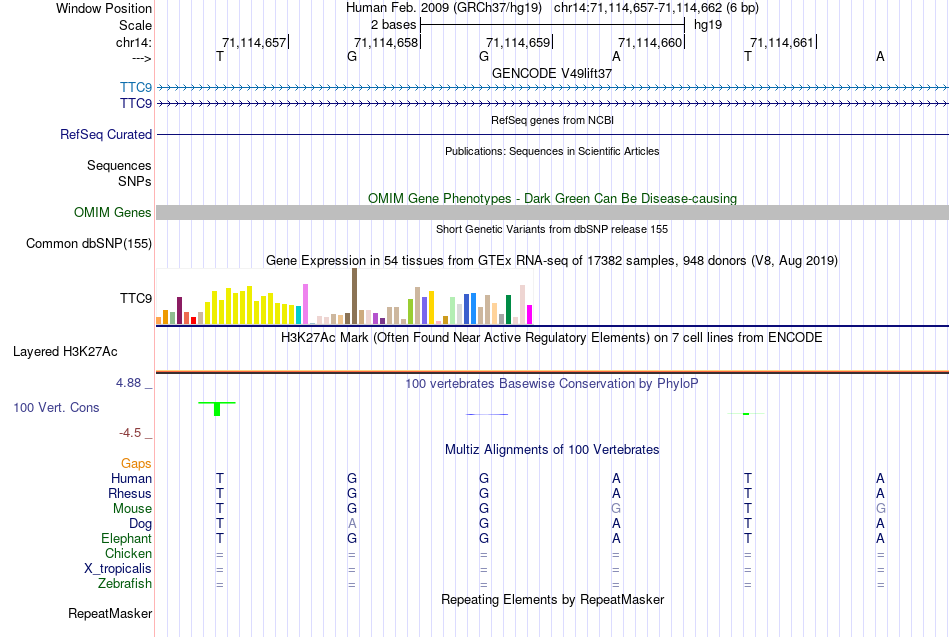Click the H3K27Ac Mark ENCODE track title
This screenshot has height=637, width=950.
pyautogui.click(x=552, y=337)
